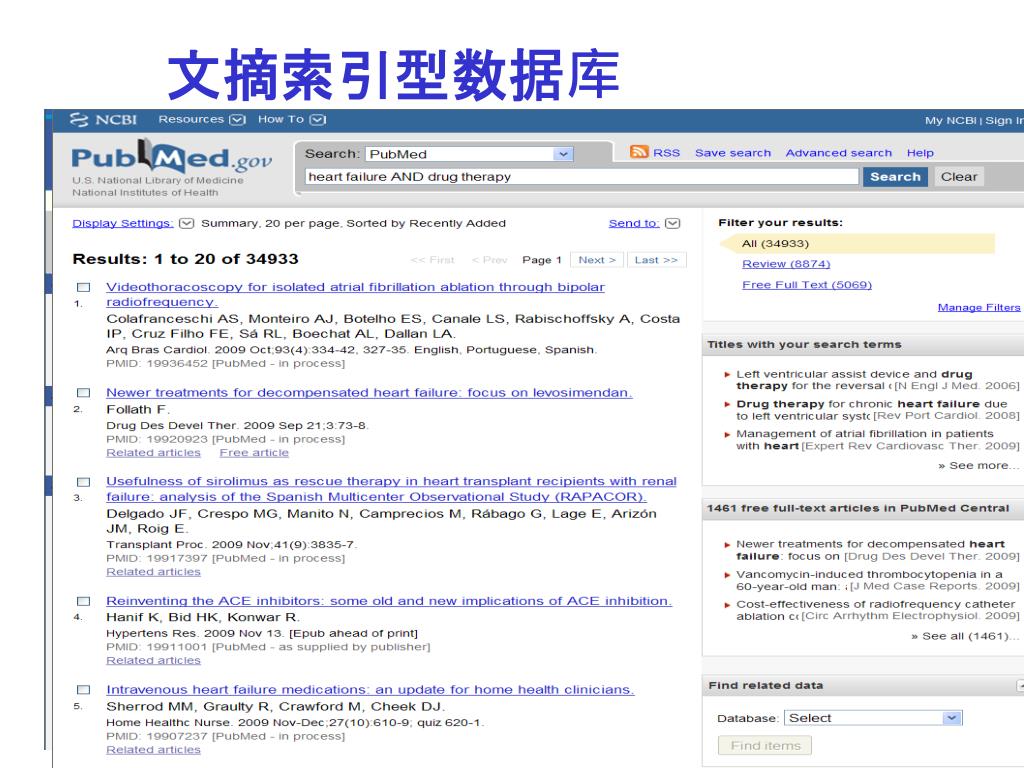Click Related articles under Home Healthc Nurse result
Viewport: 1024px width, 768px height.
point(153,750)
